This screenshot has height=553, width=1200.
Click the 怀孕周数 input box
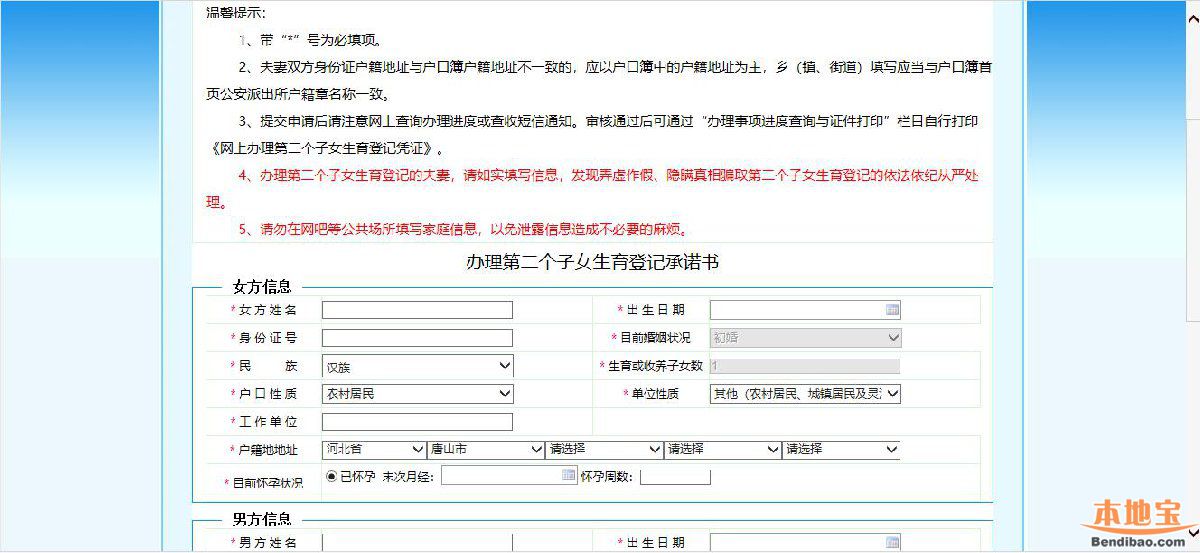(675, 476)
